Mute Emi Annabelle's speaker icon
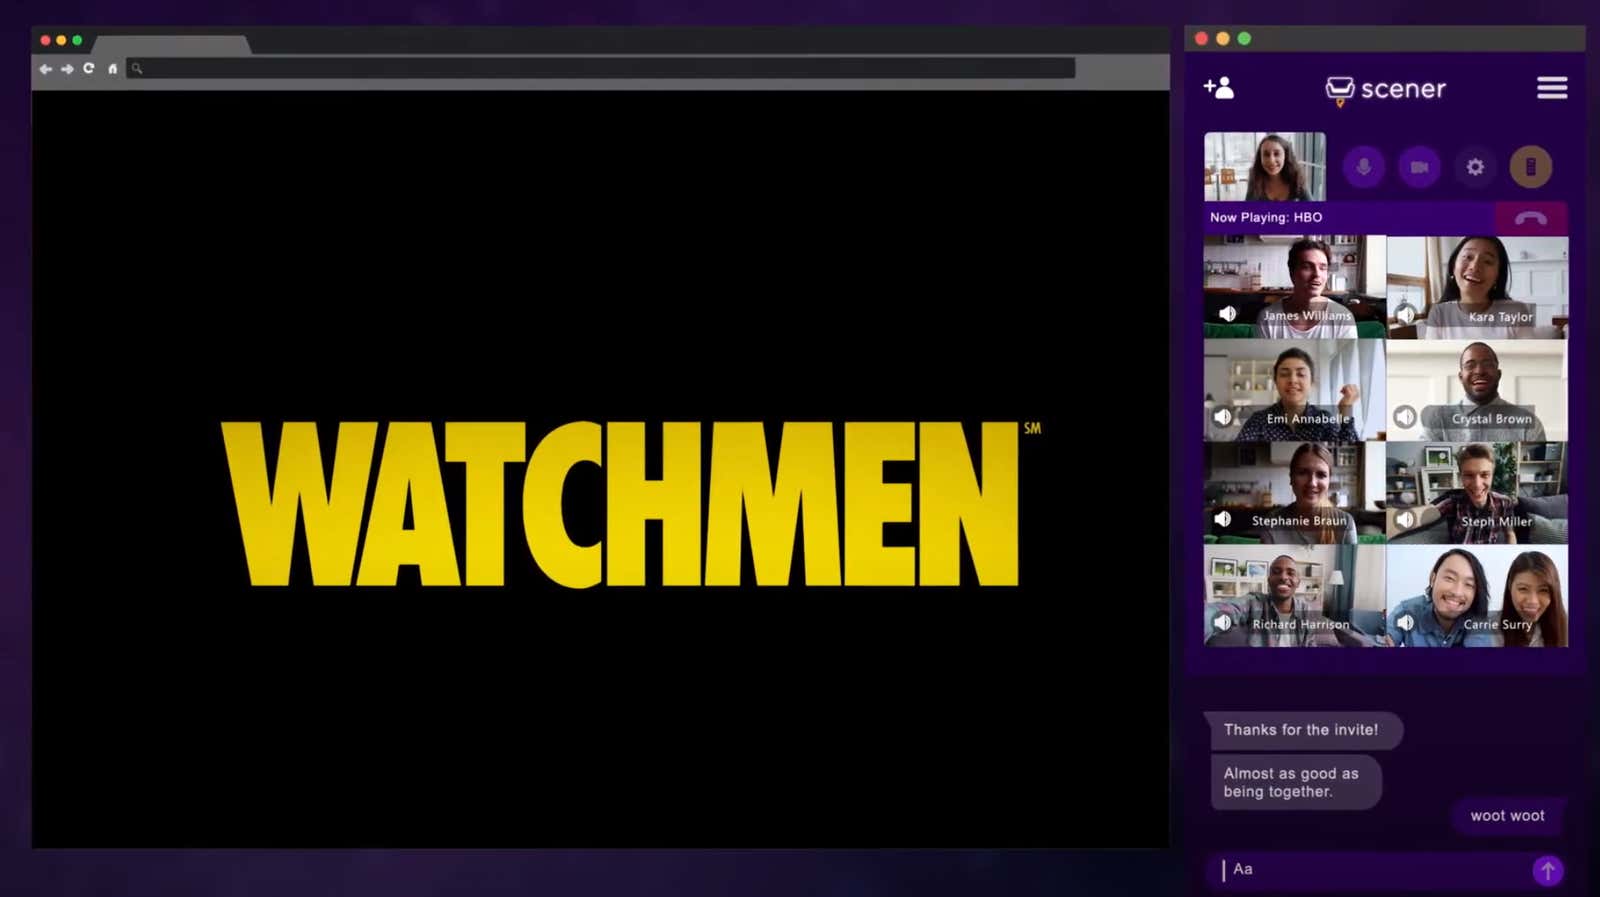The width and height of the screenshot is (1600, 897). 1223,417
